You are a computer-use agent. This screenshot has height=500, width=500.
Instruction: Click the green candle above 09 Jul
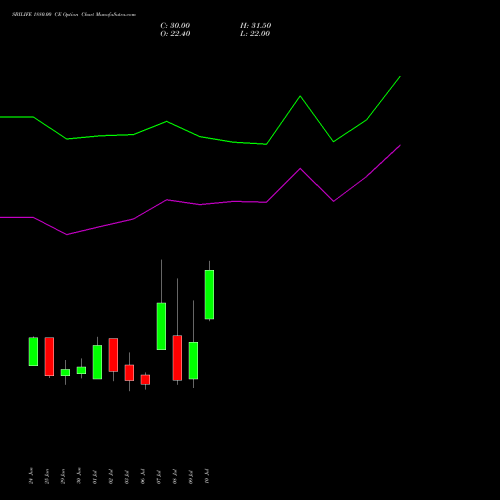pyautogui.click(x=193, y=360)
